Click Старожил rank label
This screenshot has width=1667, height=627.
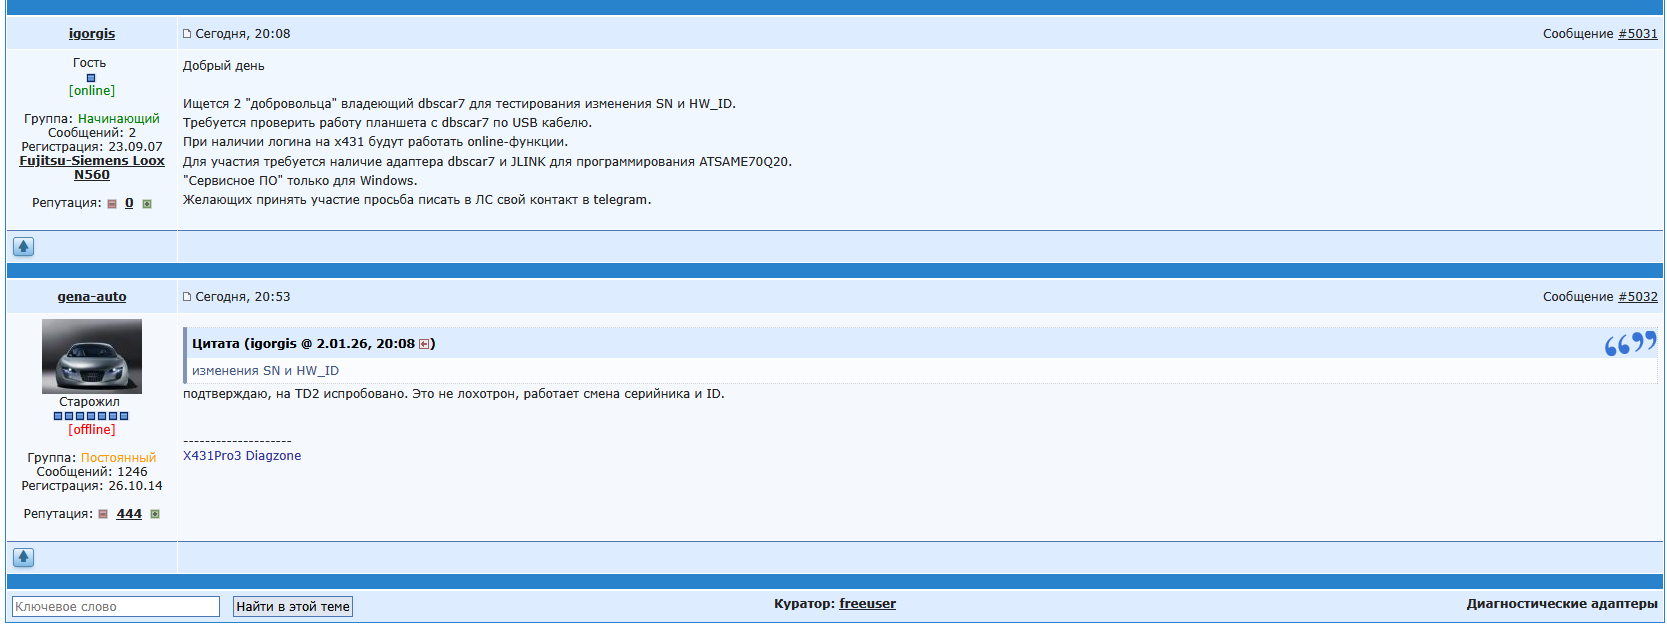89,402
